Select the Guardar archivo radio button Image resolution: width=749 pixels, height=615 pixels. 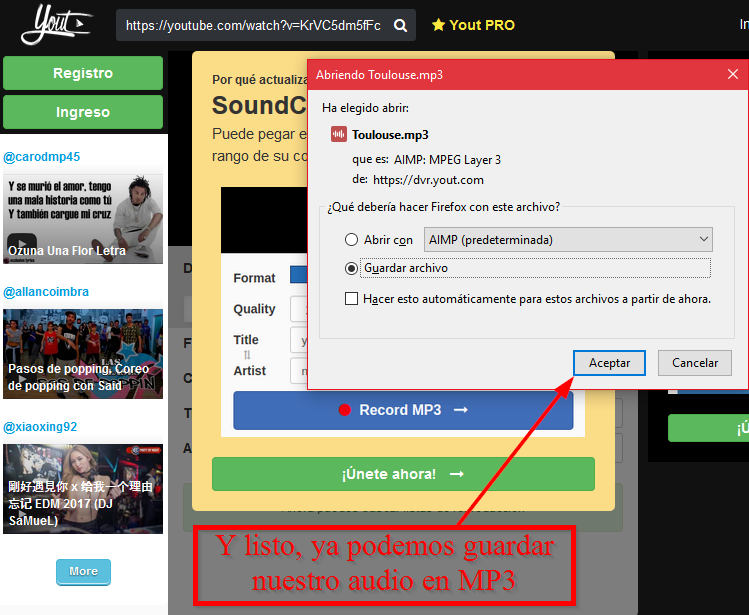351,268
